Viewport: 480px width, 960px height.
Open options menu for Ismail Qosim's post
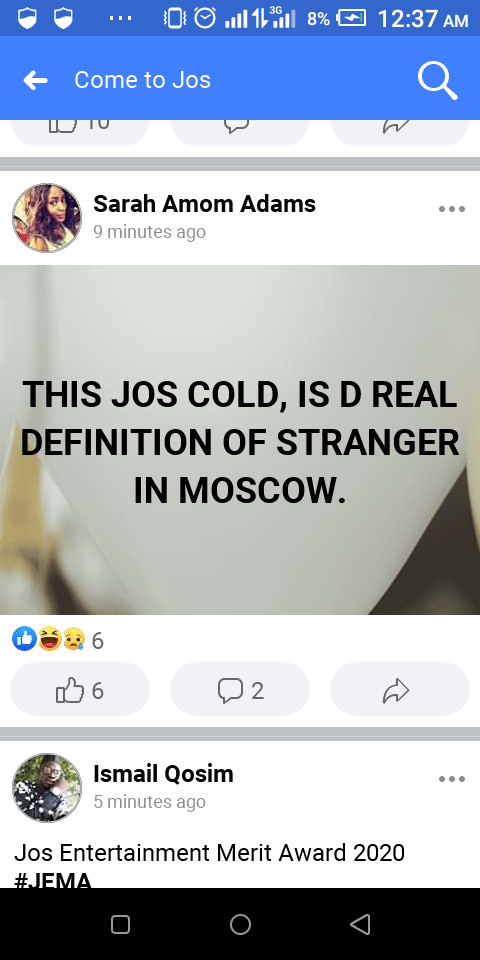pos(452,779)
